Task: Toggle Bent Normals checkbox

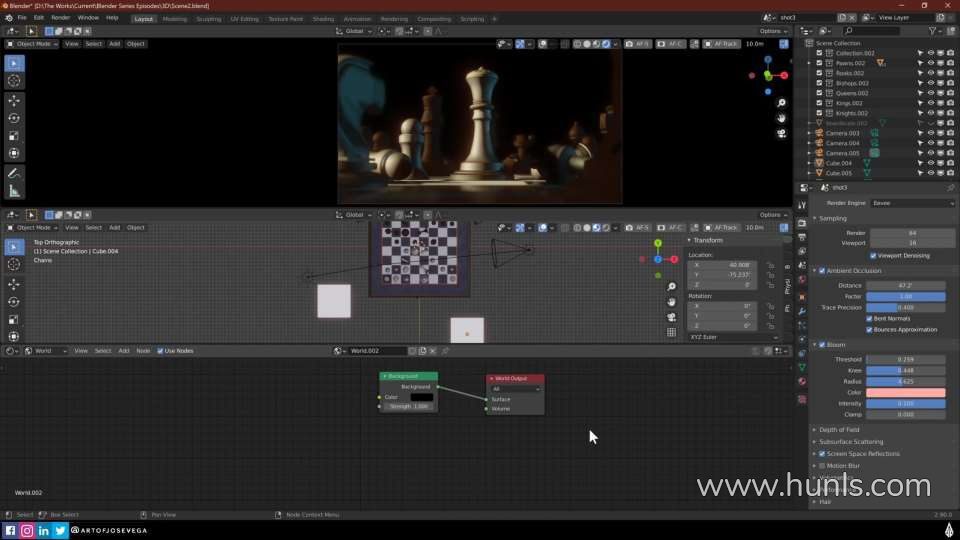Action: pyautogui.click(x=869, y=318)
